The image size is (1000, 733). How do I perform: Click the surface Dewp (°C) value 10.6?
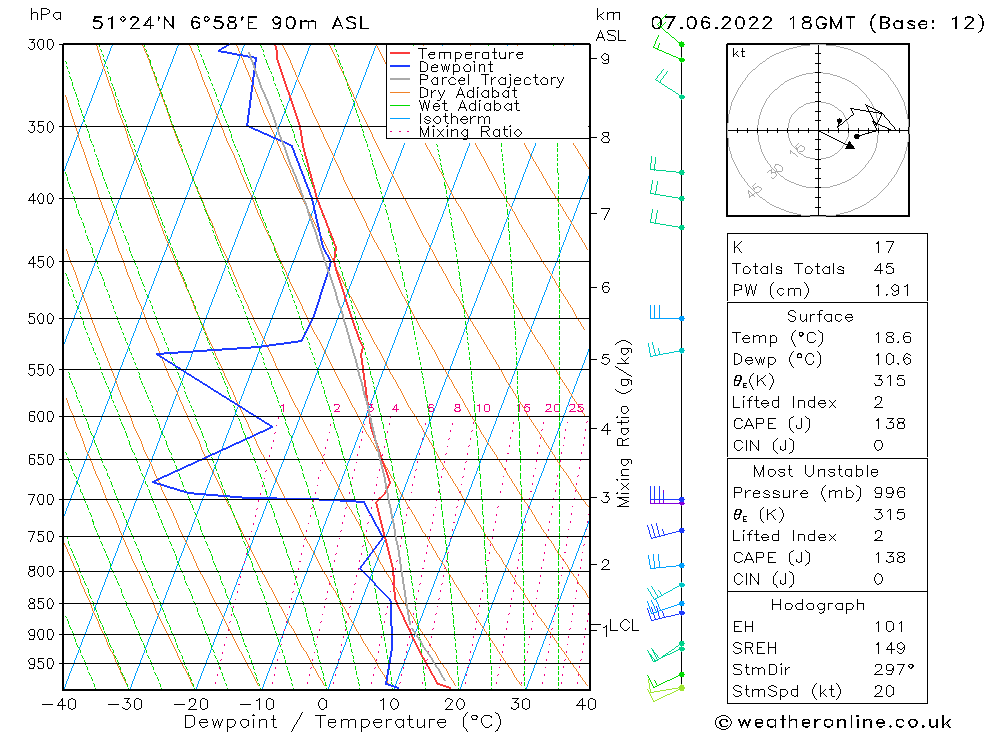[x=893, y=359]
